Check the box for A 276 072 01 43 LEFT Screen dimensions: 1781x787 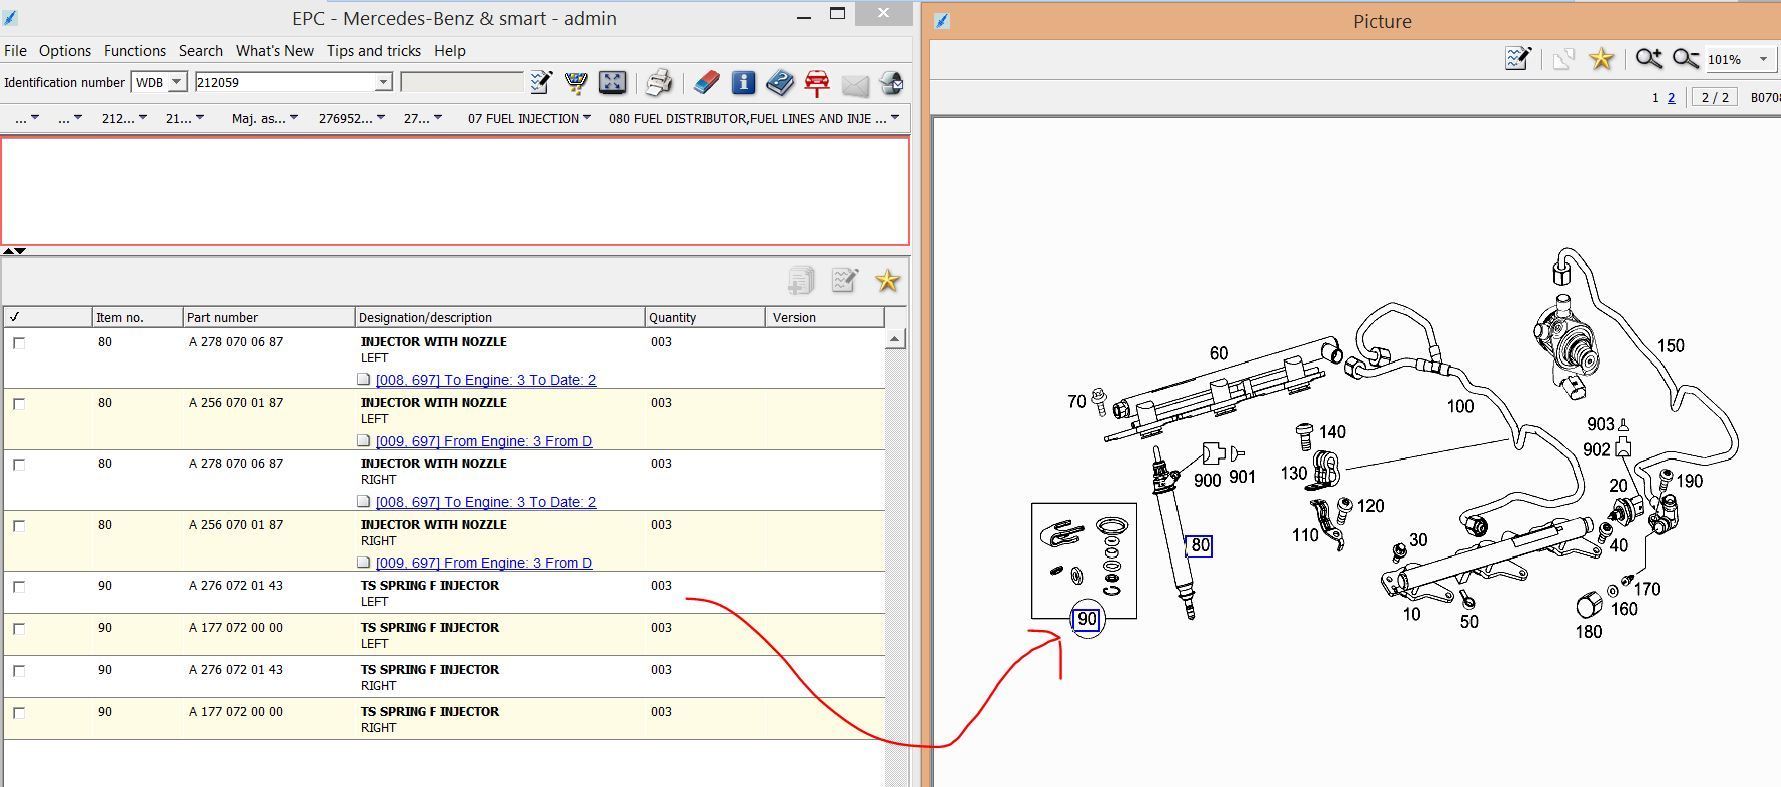tap(19, 587)
